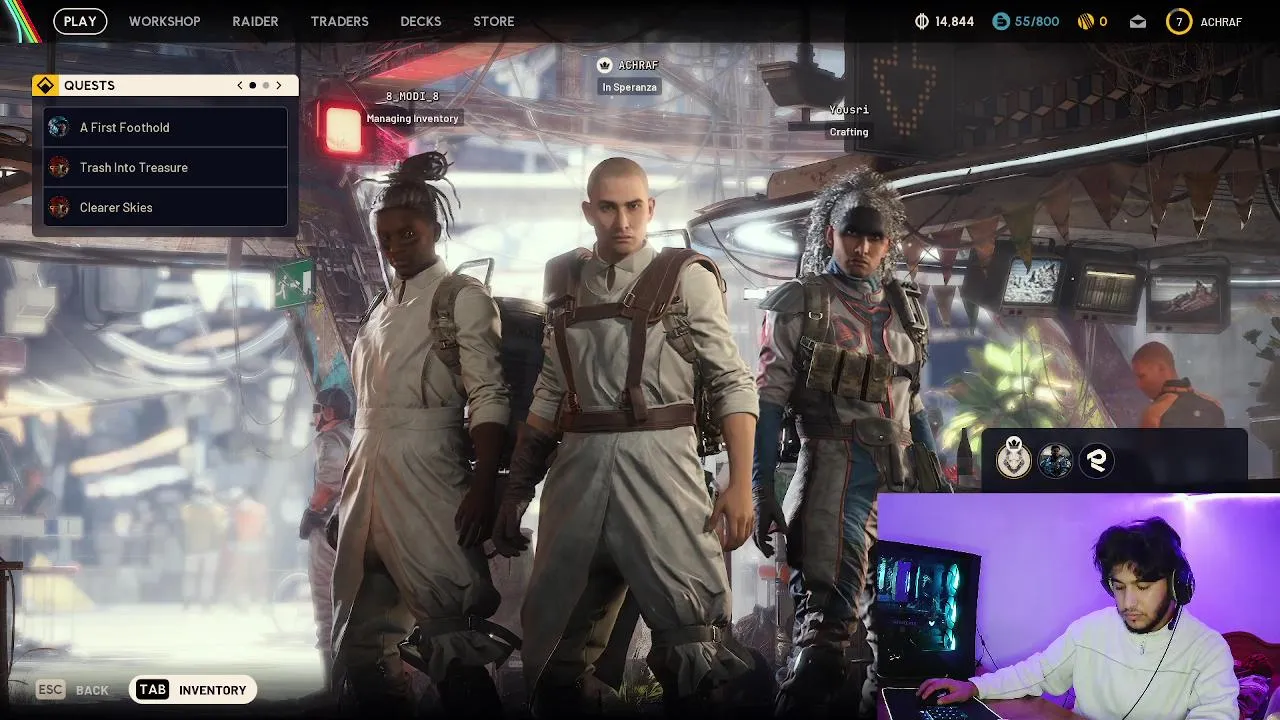This screenshot has height=720, width=1280.
Task: Click the wolf avatar with crown
Action: pyautogui.click(x=1013, y=459)
